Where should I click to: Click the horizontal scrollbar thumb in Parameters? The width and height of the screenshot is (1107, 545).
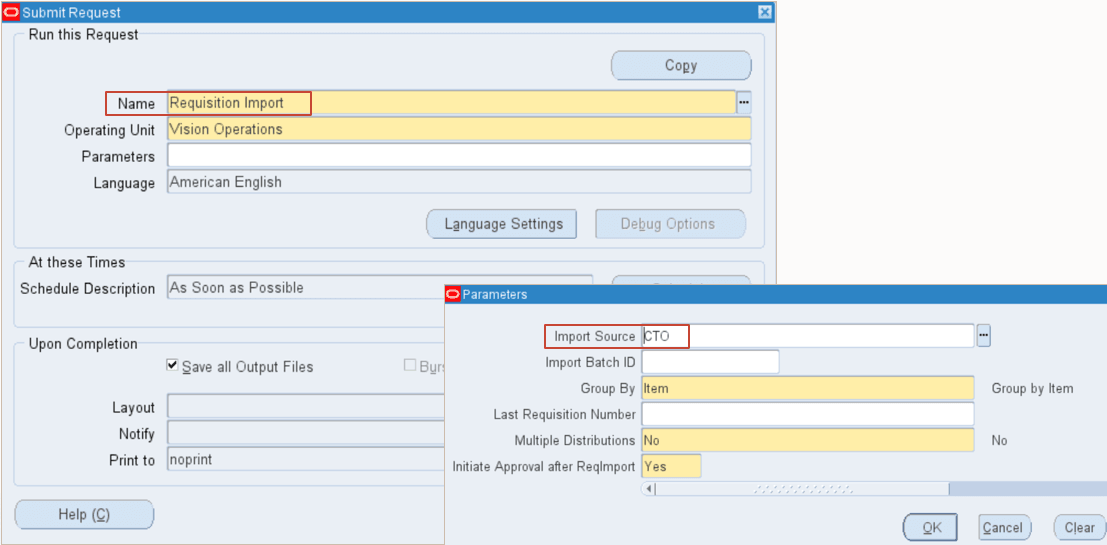pyautogui.click(x=803, y=489)
